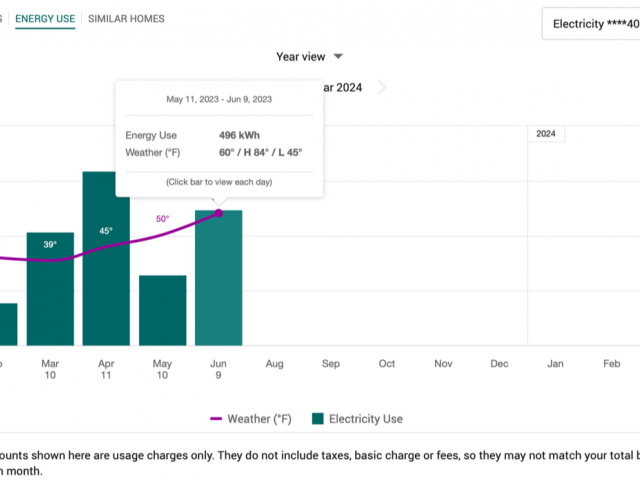
Task: Click the 39° temperature label on March bar
Action: coord(50,244)
